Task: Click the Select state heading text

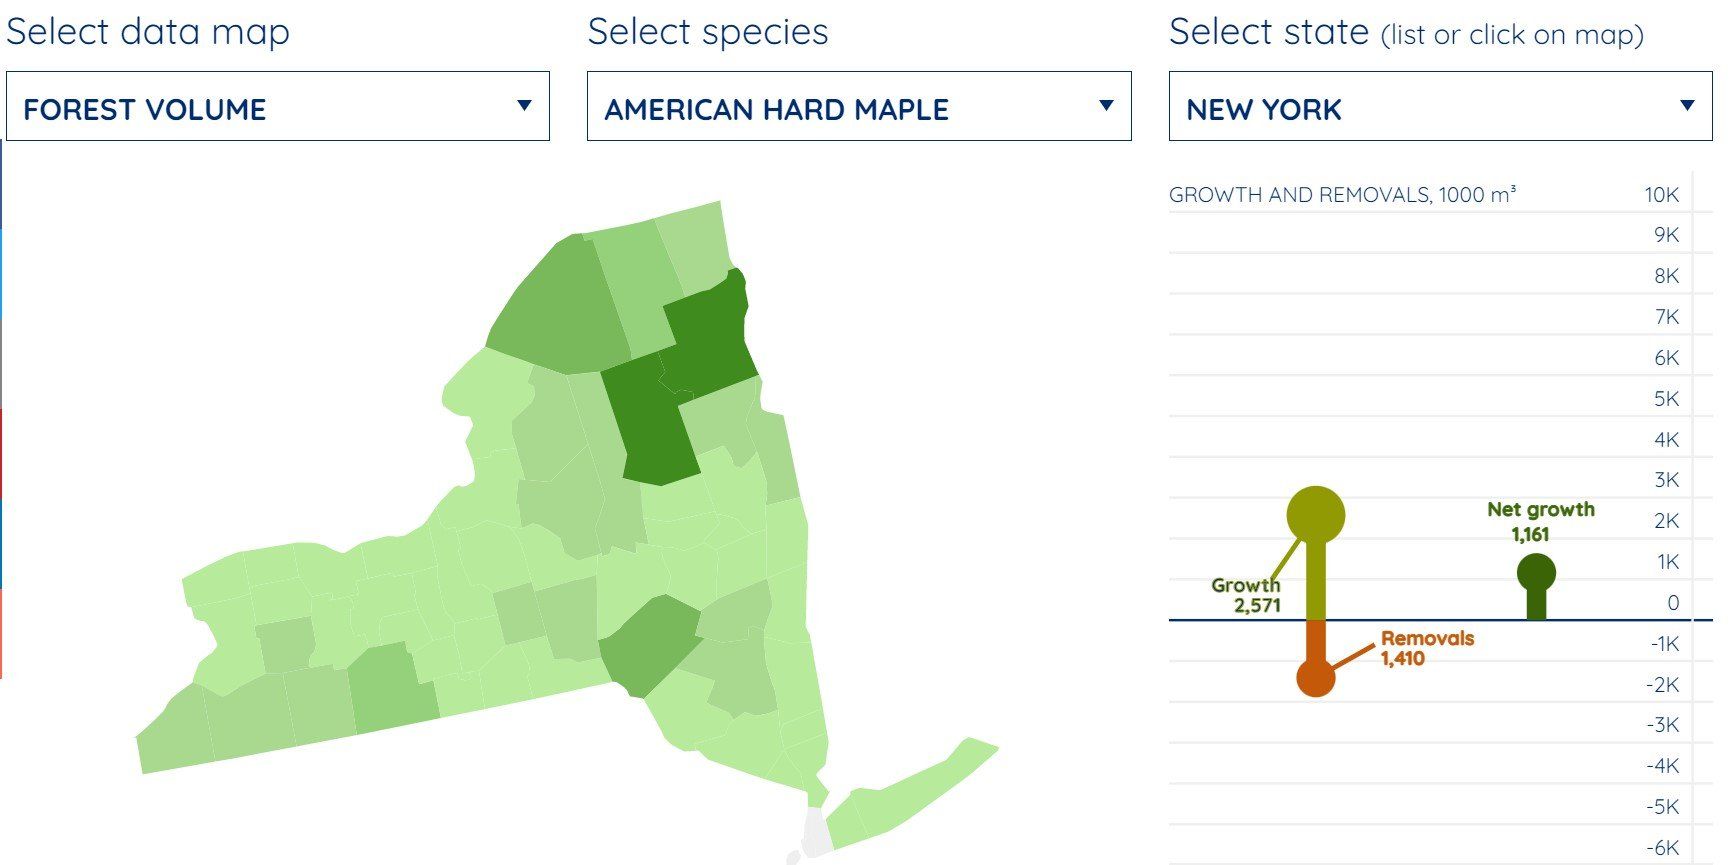Action: tap(1269, 32)
